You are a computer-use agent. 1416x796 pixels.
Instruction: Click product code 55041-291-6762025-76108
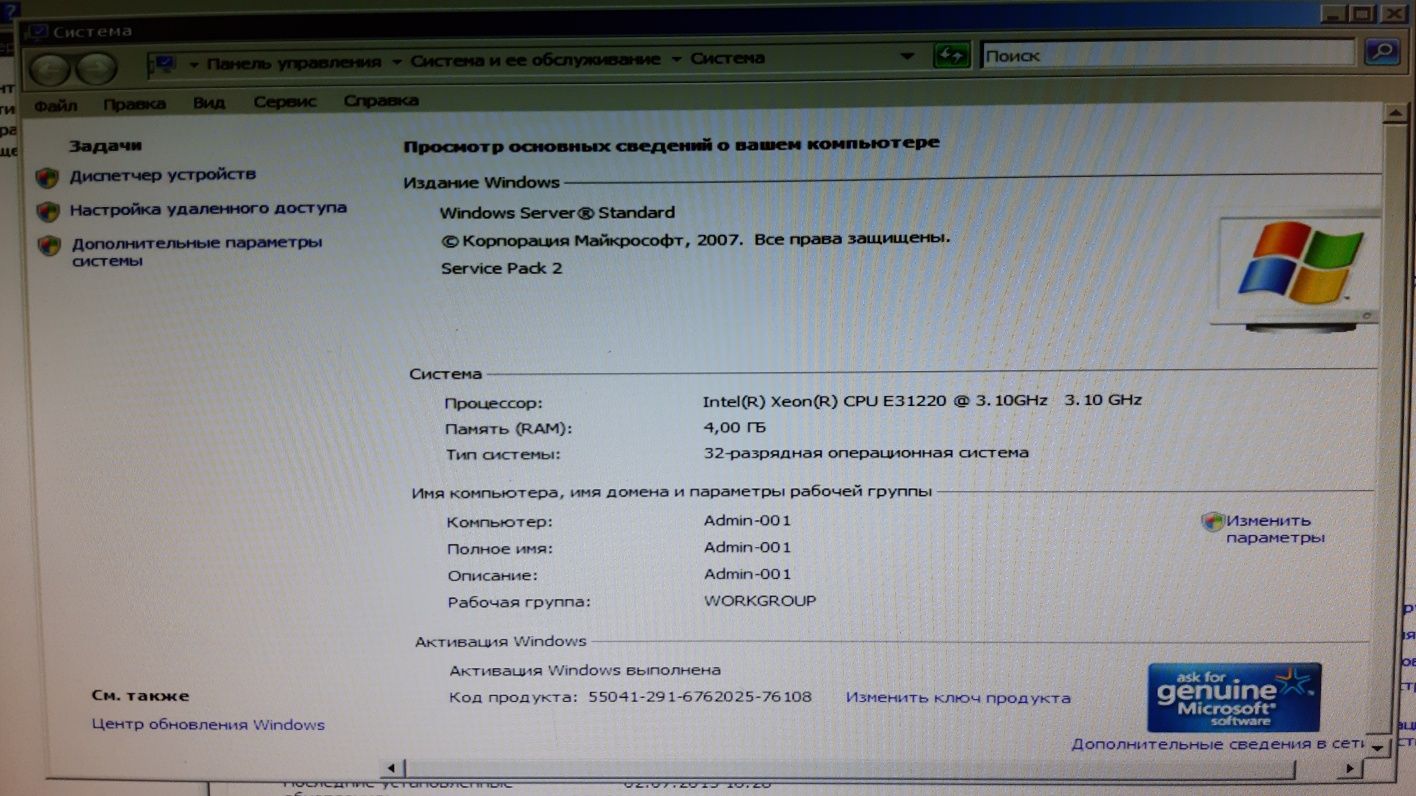pos(700,697)
